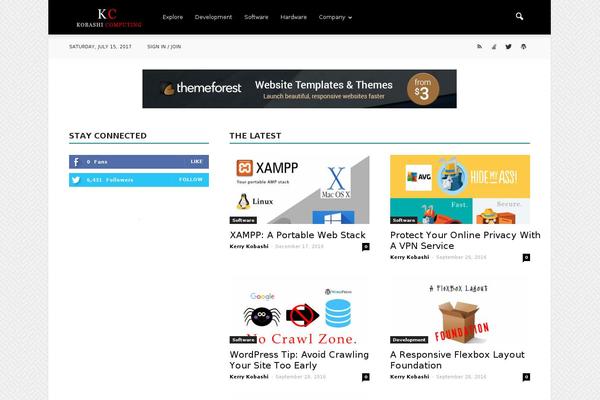Open 'XAMPP: A Portable Web Stack' headline

click(297, 235)
